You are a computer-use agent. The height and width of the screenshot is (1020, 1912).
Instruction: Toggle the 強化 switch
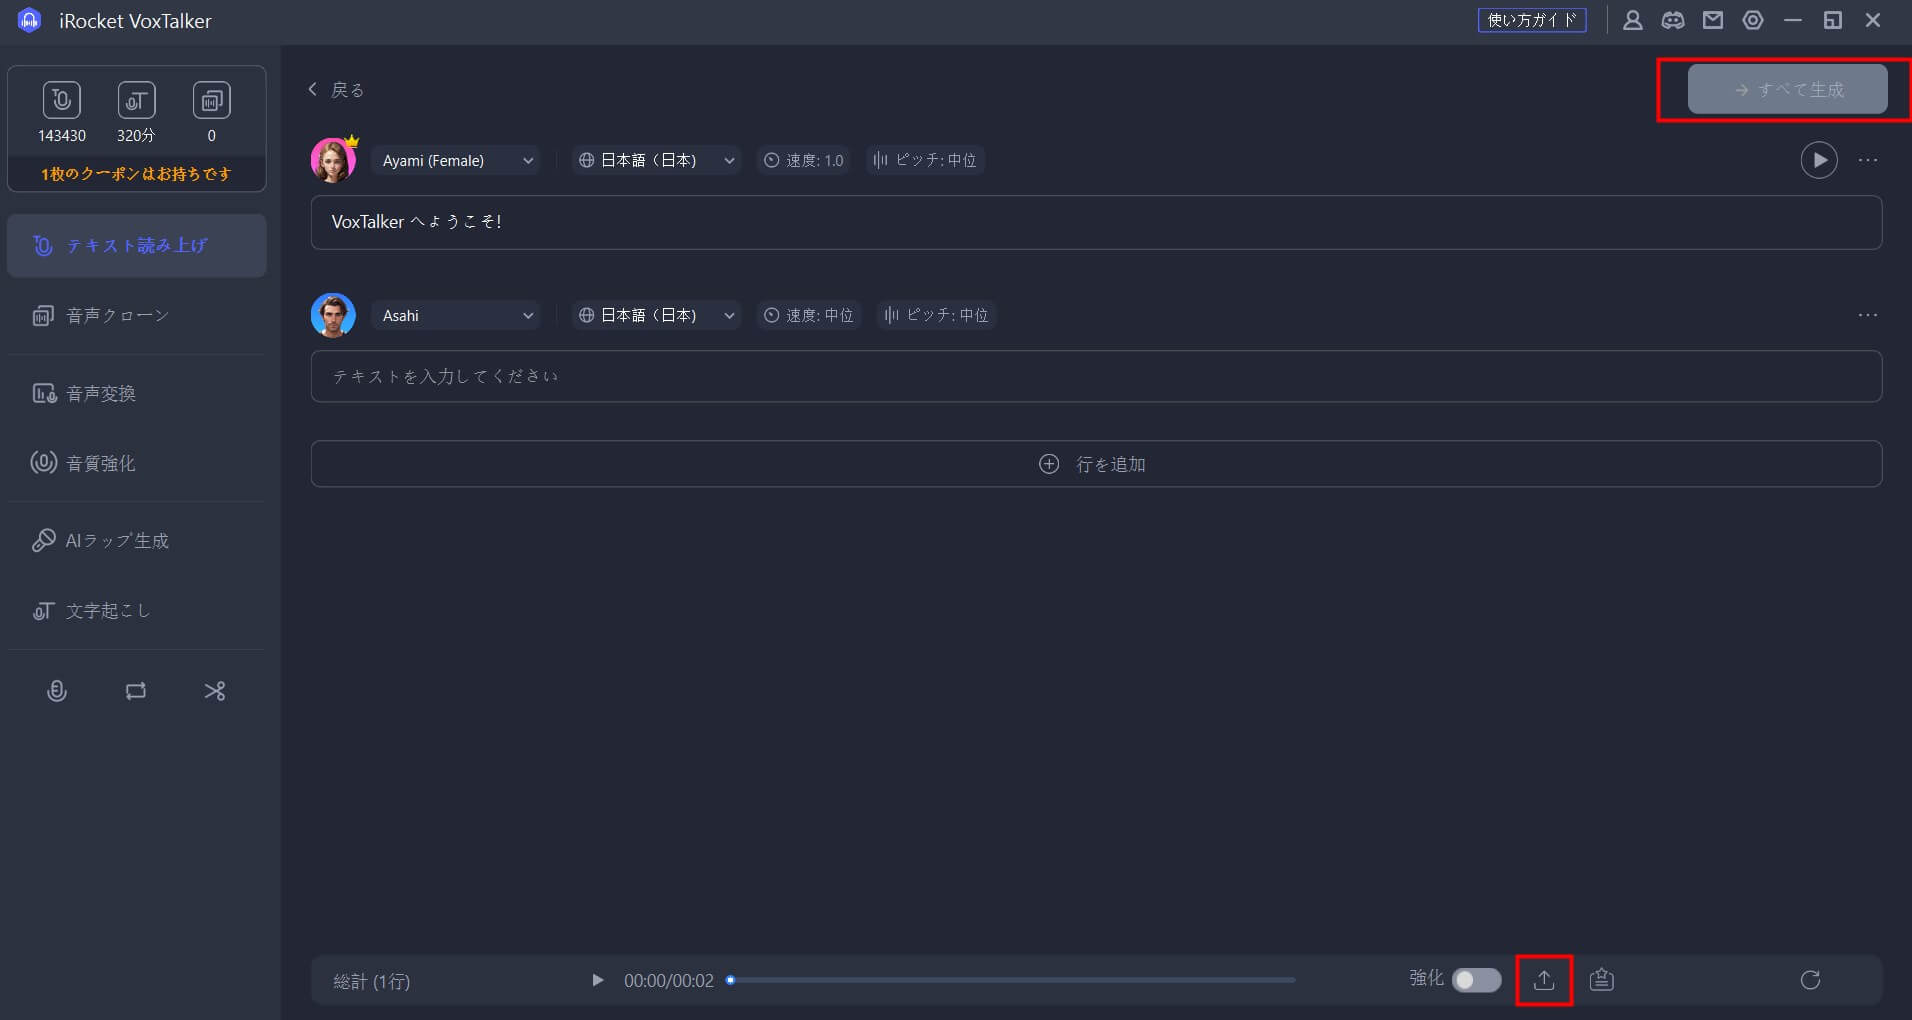tap(1476, 980)
